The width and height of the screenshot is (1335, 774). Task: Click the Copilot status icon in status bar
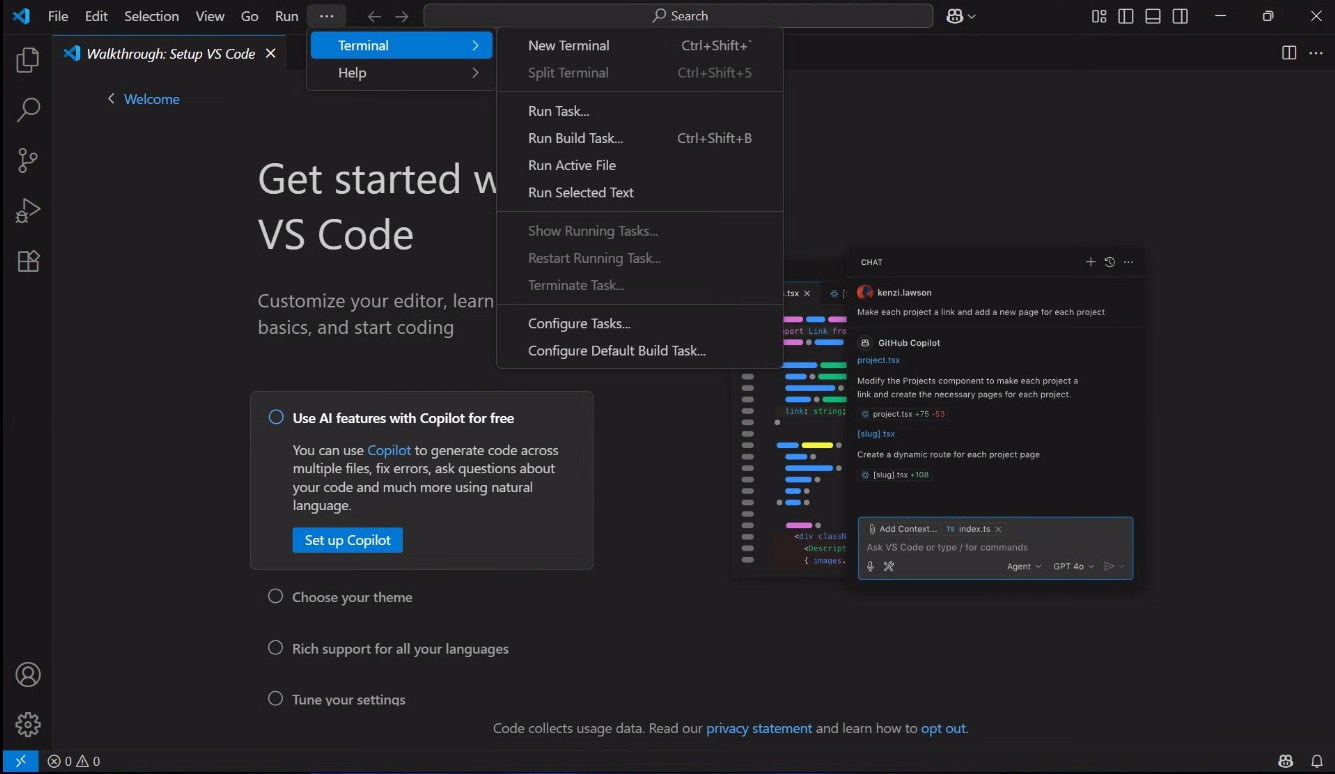(1286, 761)
